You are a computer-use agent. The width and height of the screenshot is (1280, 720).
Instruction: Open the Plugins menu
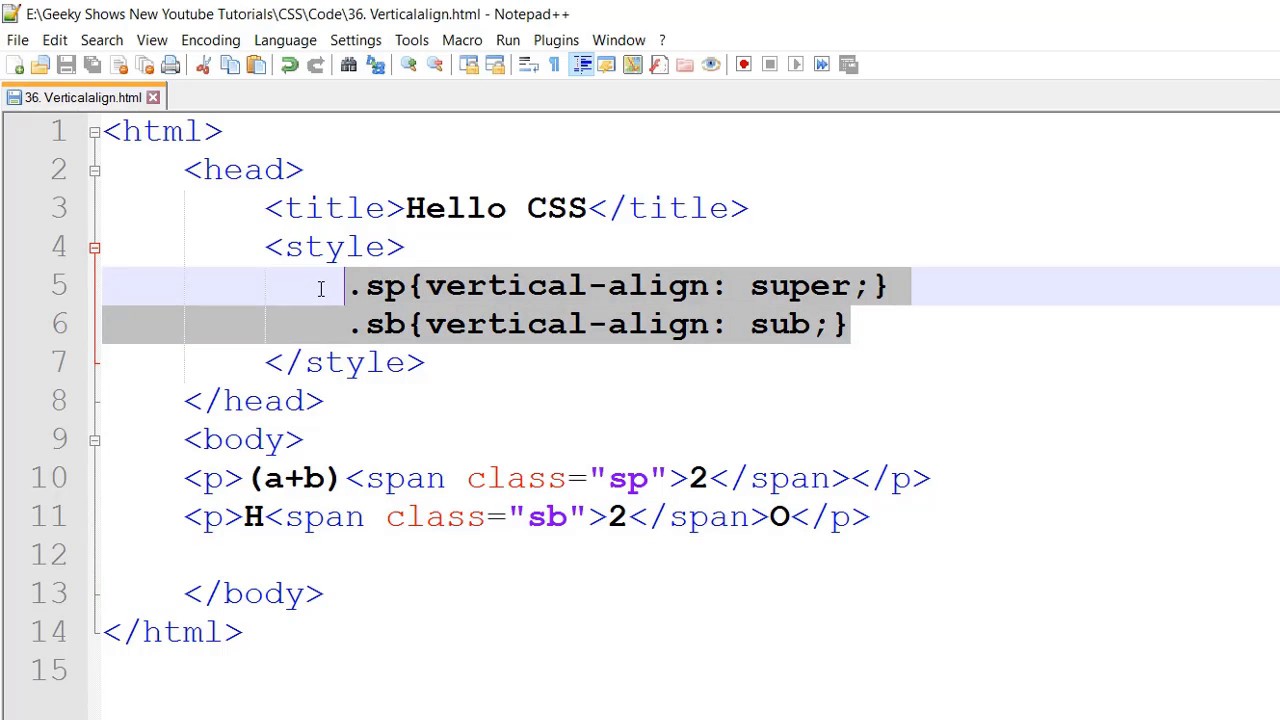(x=556, y=40)
